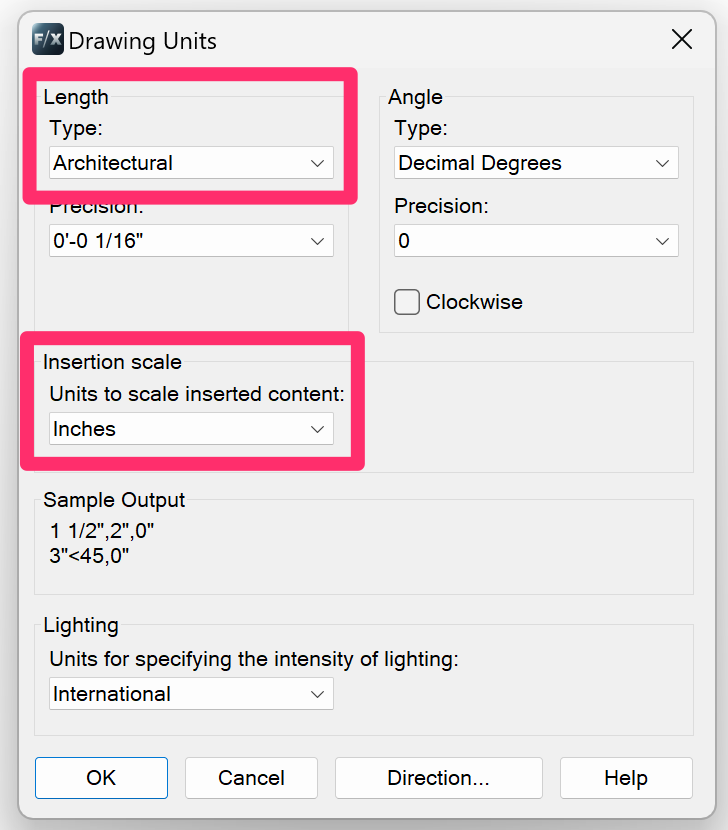Click the F/X logo icon in title bar
This screenshot has width=728, height=830.
point(48,40)
